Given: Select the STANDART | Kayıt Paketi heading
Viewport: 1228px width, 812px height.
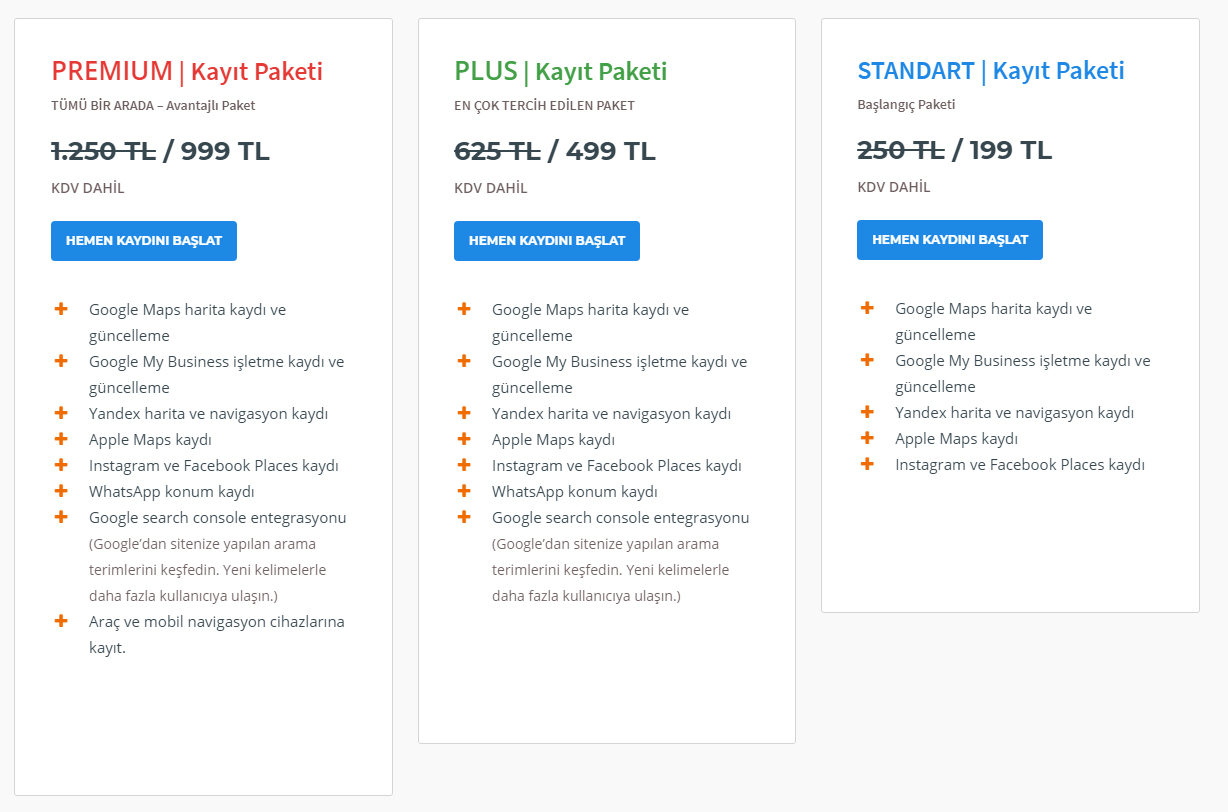Looking at the screenshot, I should click(x=990, y=71).
